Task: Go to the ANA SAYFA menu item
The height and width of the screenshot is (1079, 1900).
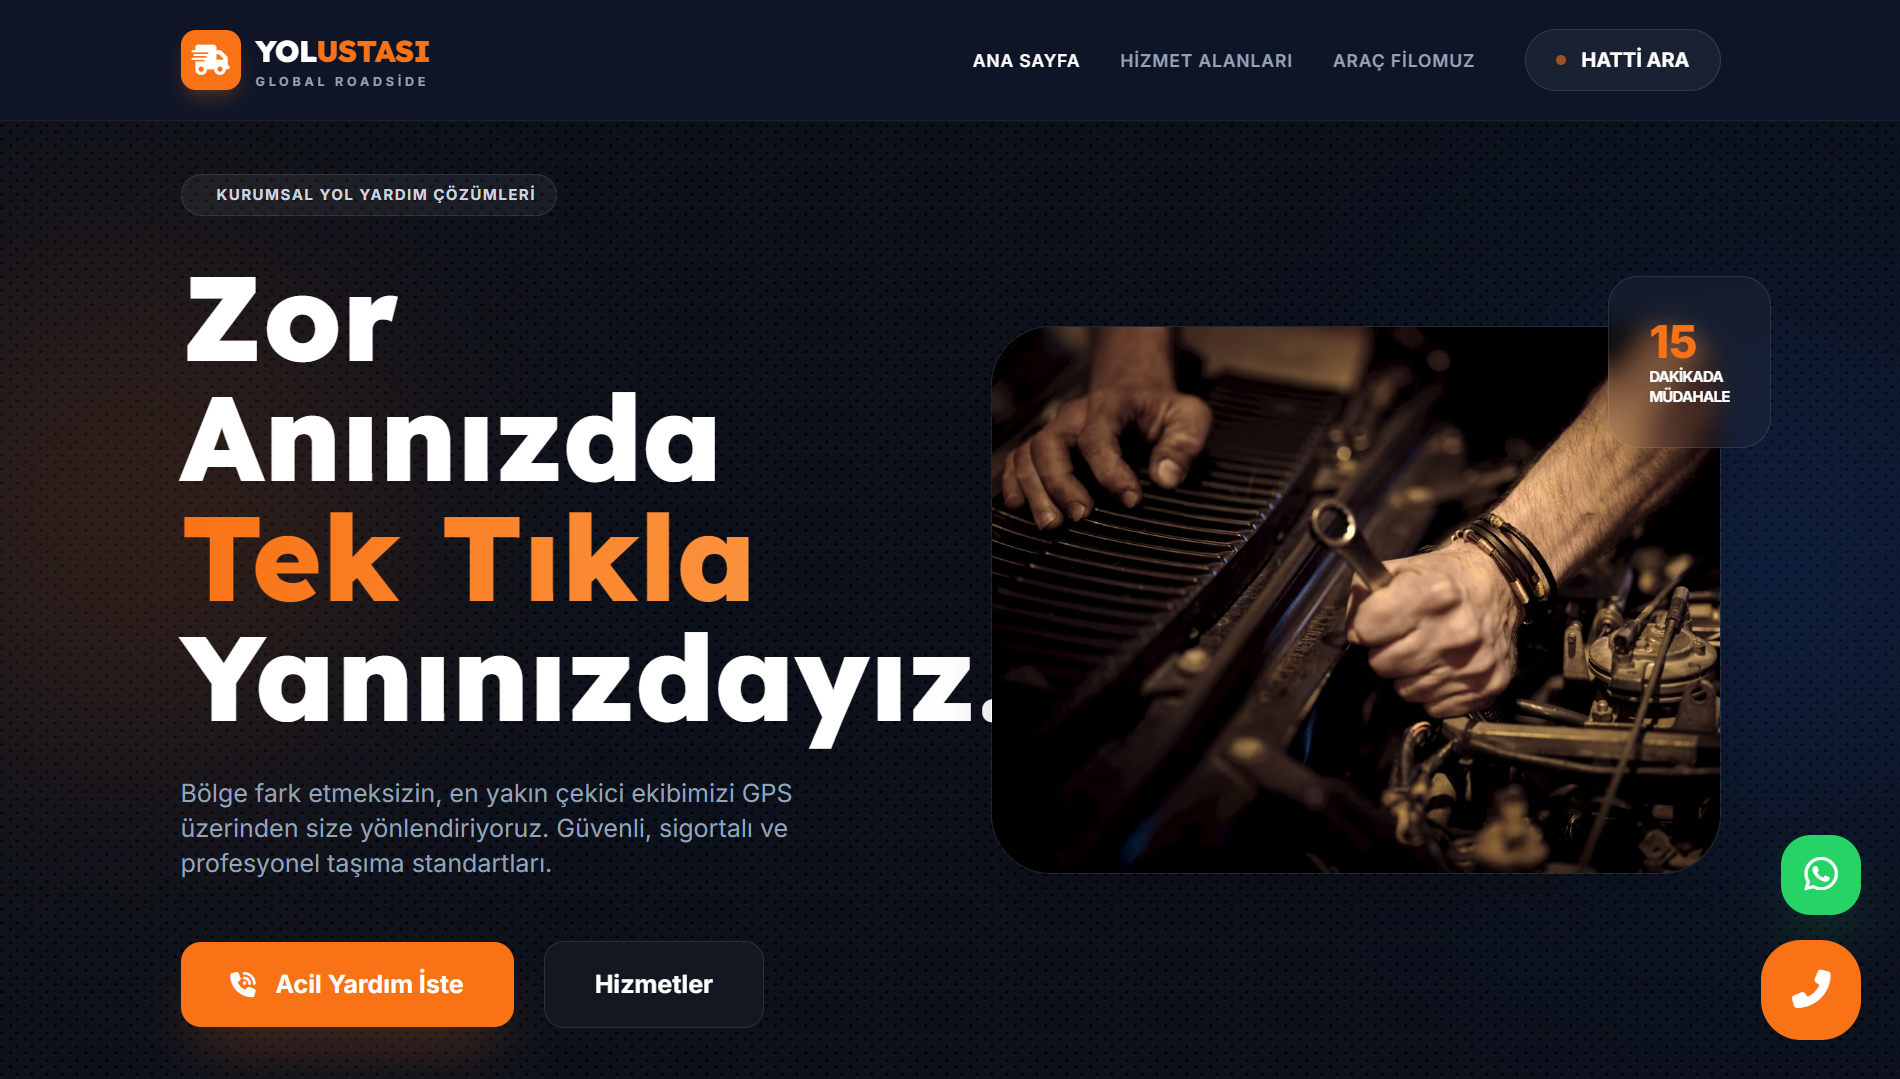Action: click(x=1026, y=61)
